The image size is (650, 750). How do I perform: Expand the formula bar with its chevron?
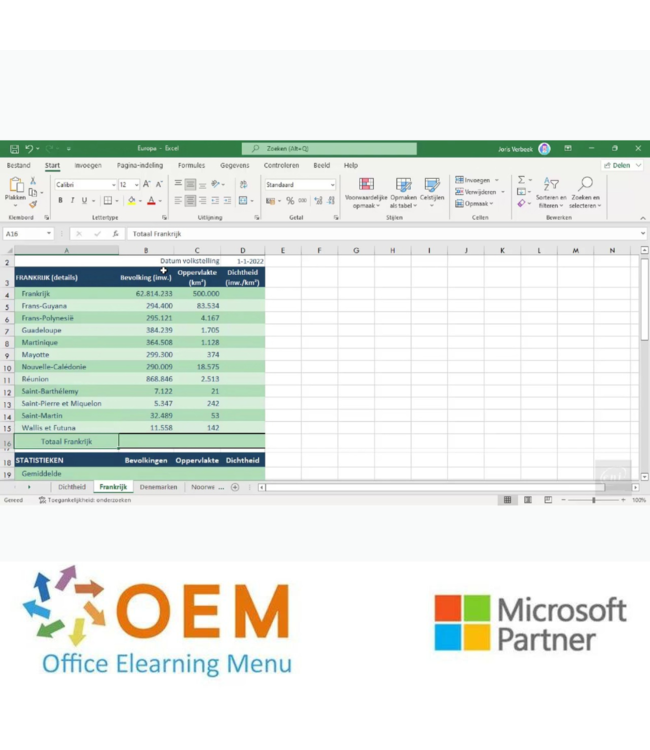click(643, 233)
